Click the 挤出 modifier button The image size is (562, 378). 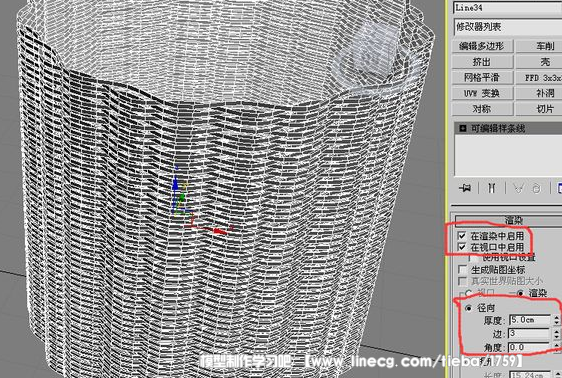482,62
